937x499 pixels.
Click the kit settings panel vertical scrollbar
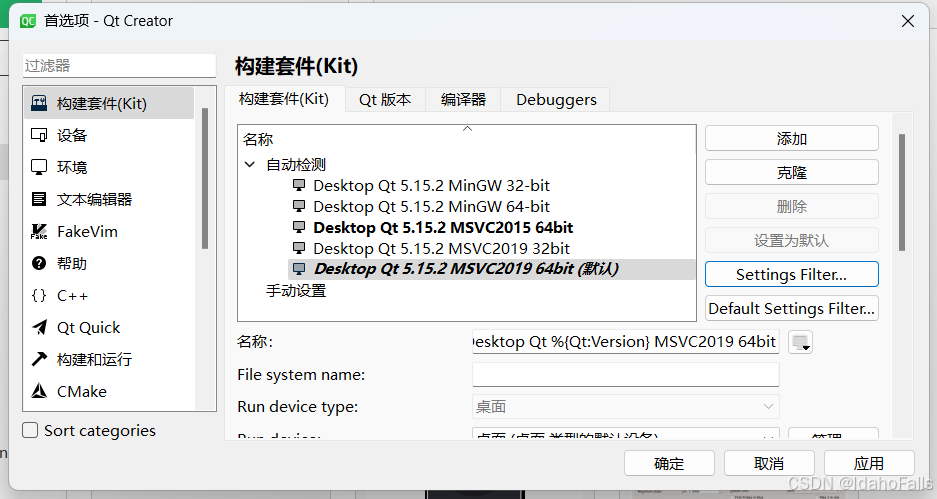click(x=902, y=192)
